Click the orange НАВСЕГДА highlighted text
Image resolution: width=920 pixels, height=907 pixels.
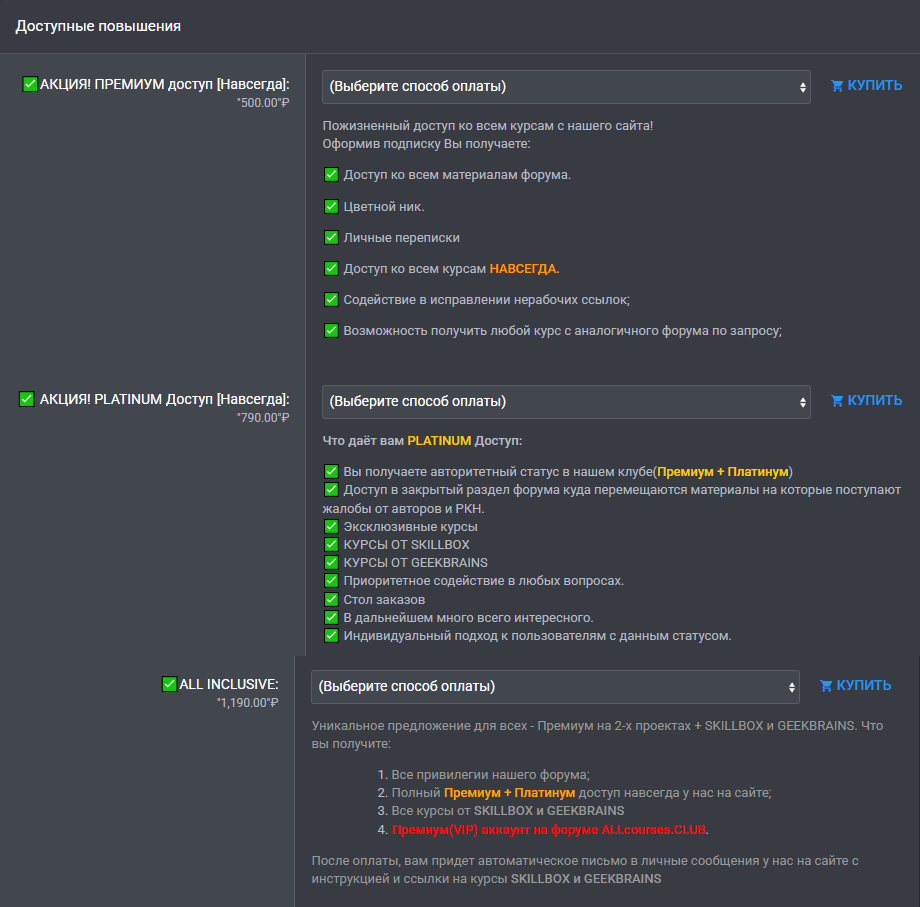point(524,269)
